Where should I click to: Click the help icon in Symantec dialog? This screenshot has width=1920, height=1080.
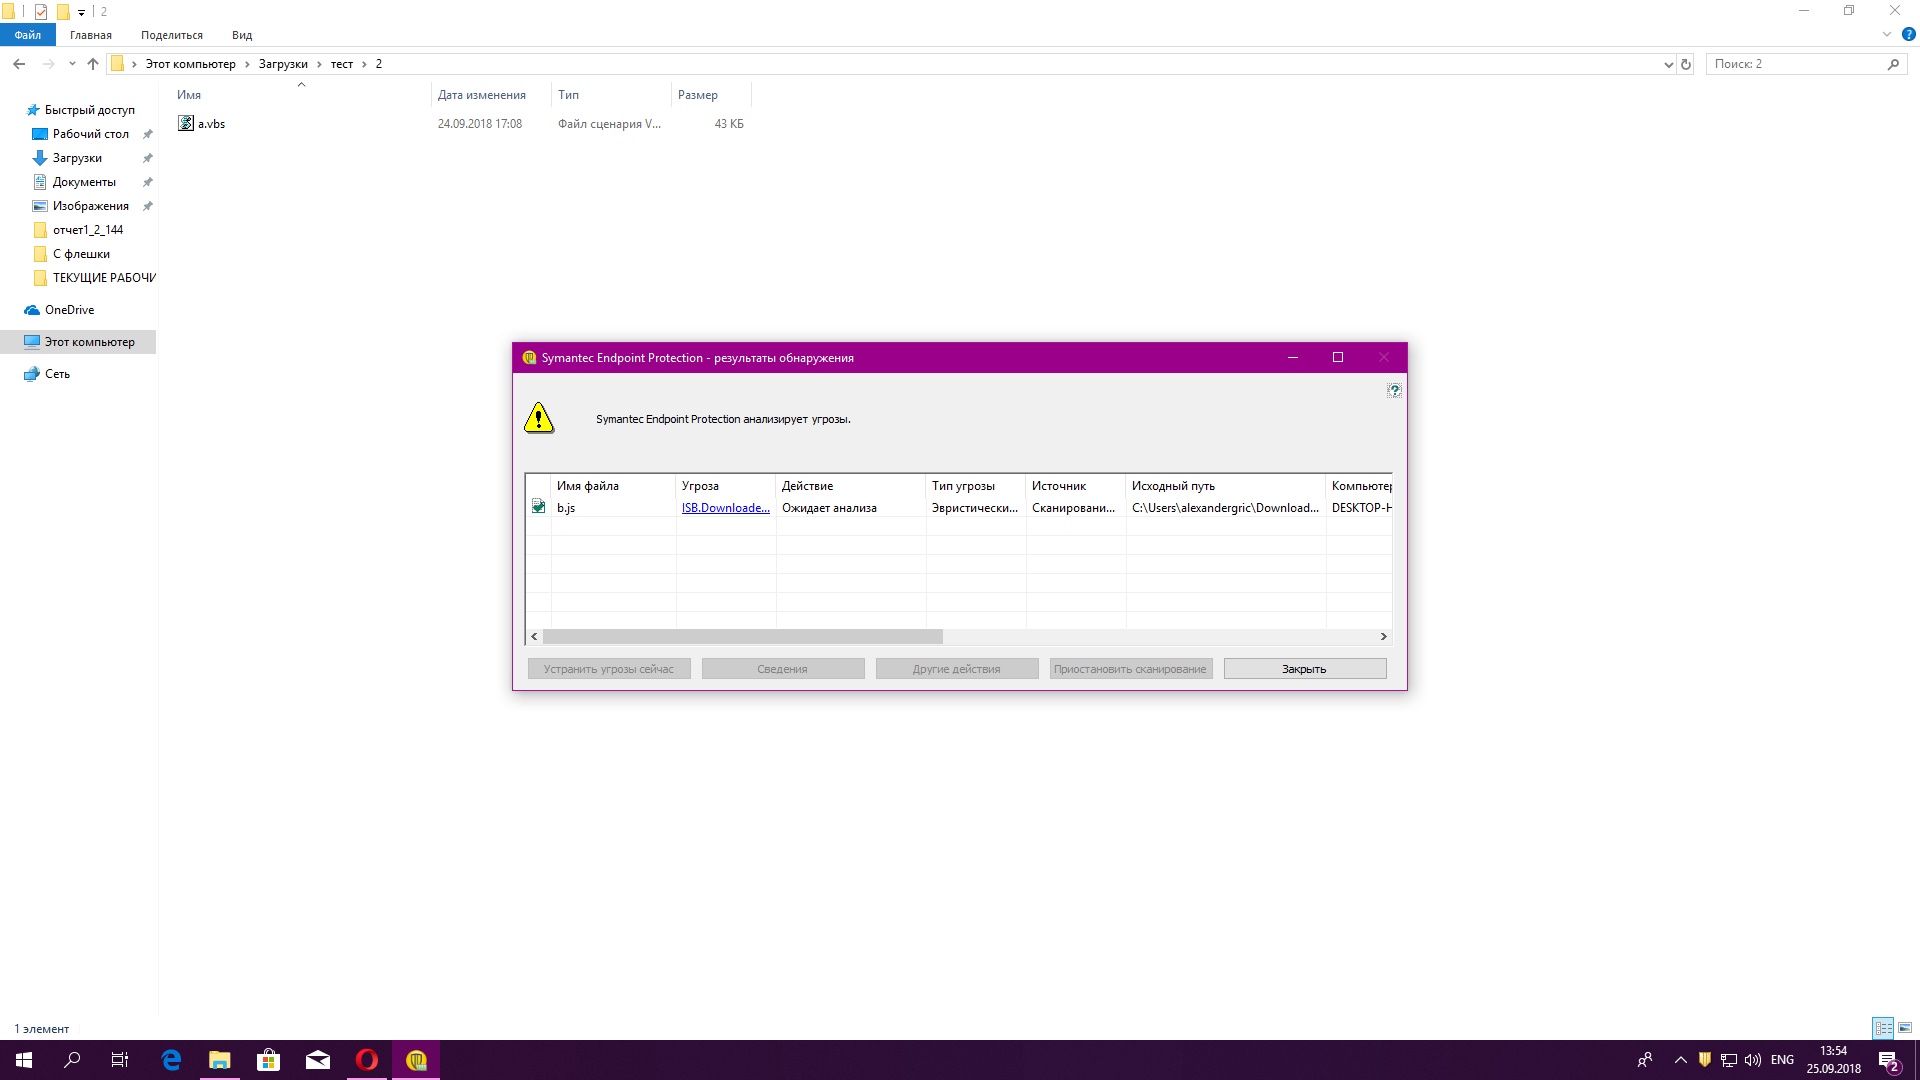[x=1394, y=390]
